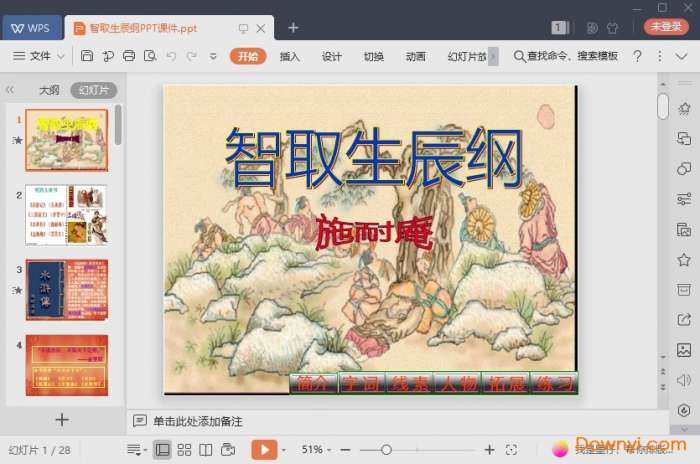Open the quick access customize dropdown
Screen dimensions: 700x464
213,56
